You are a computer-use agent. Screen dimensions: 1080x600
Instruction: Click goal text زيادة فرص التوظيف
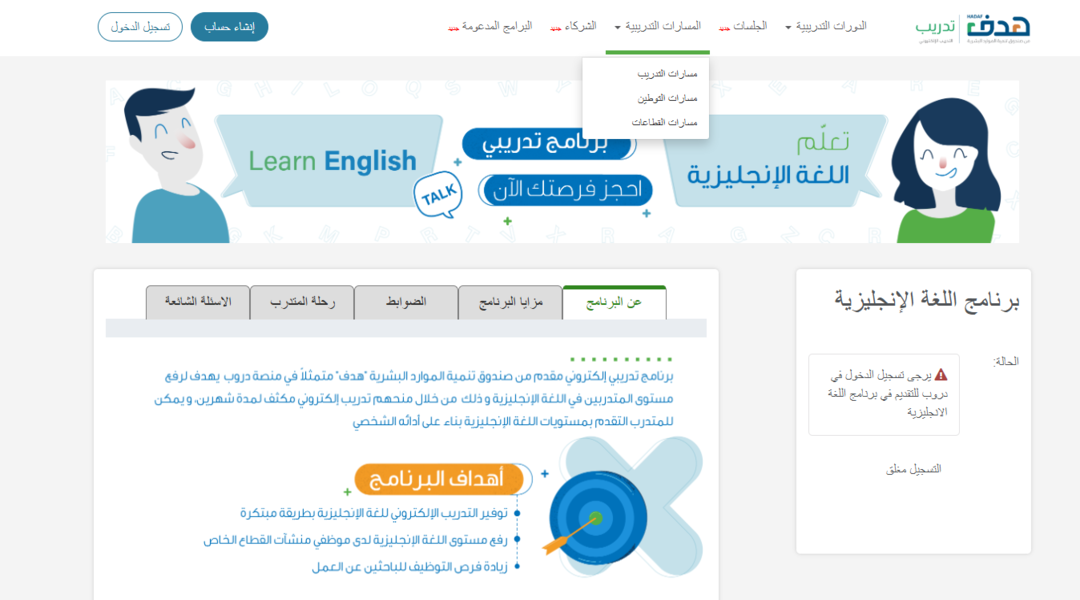(x=410, y=567)
